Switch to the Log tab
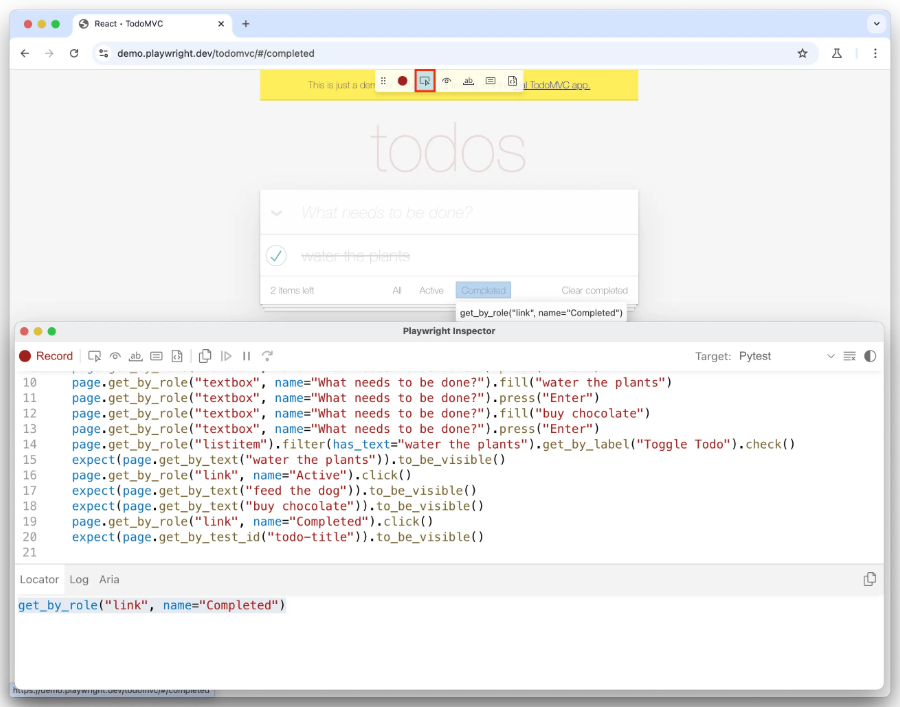This screenshot has height=707, width=900. click(x=79, y=579)
